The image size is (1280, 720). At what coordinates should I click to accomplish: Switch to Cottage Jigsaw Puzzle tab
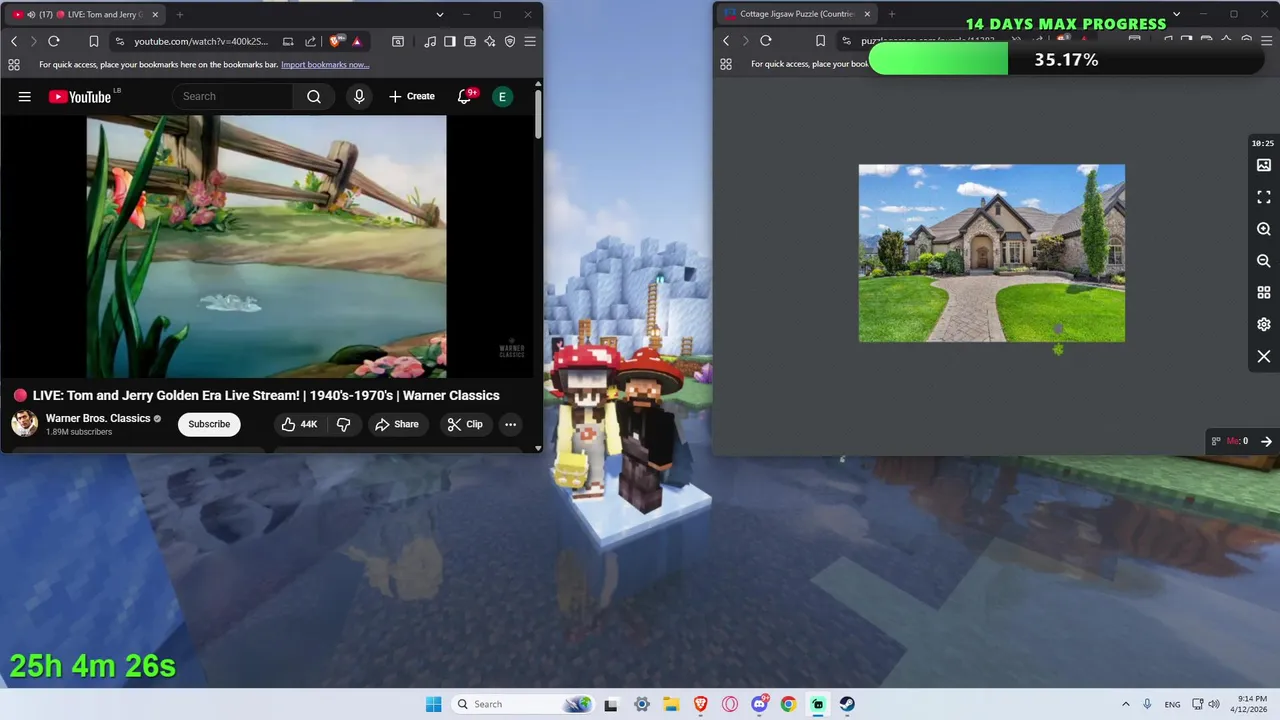(797, 14)
